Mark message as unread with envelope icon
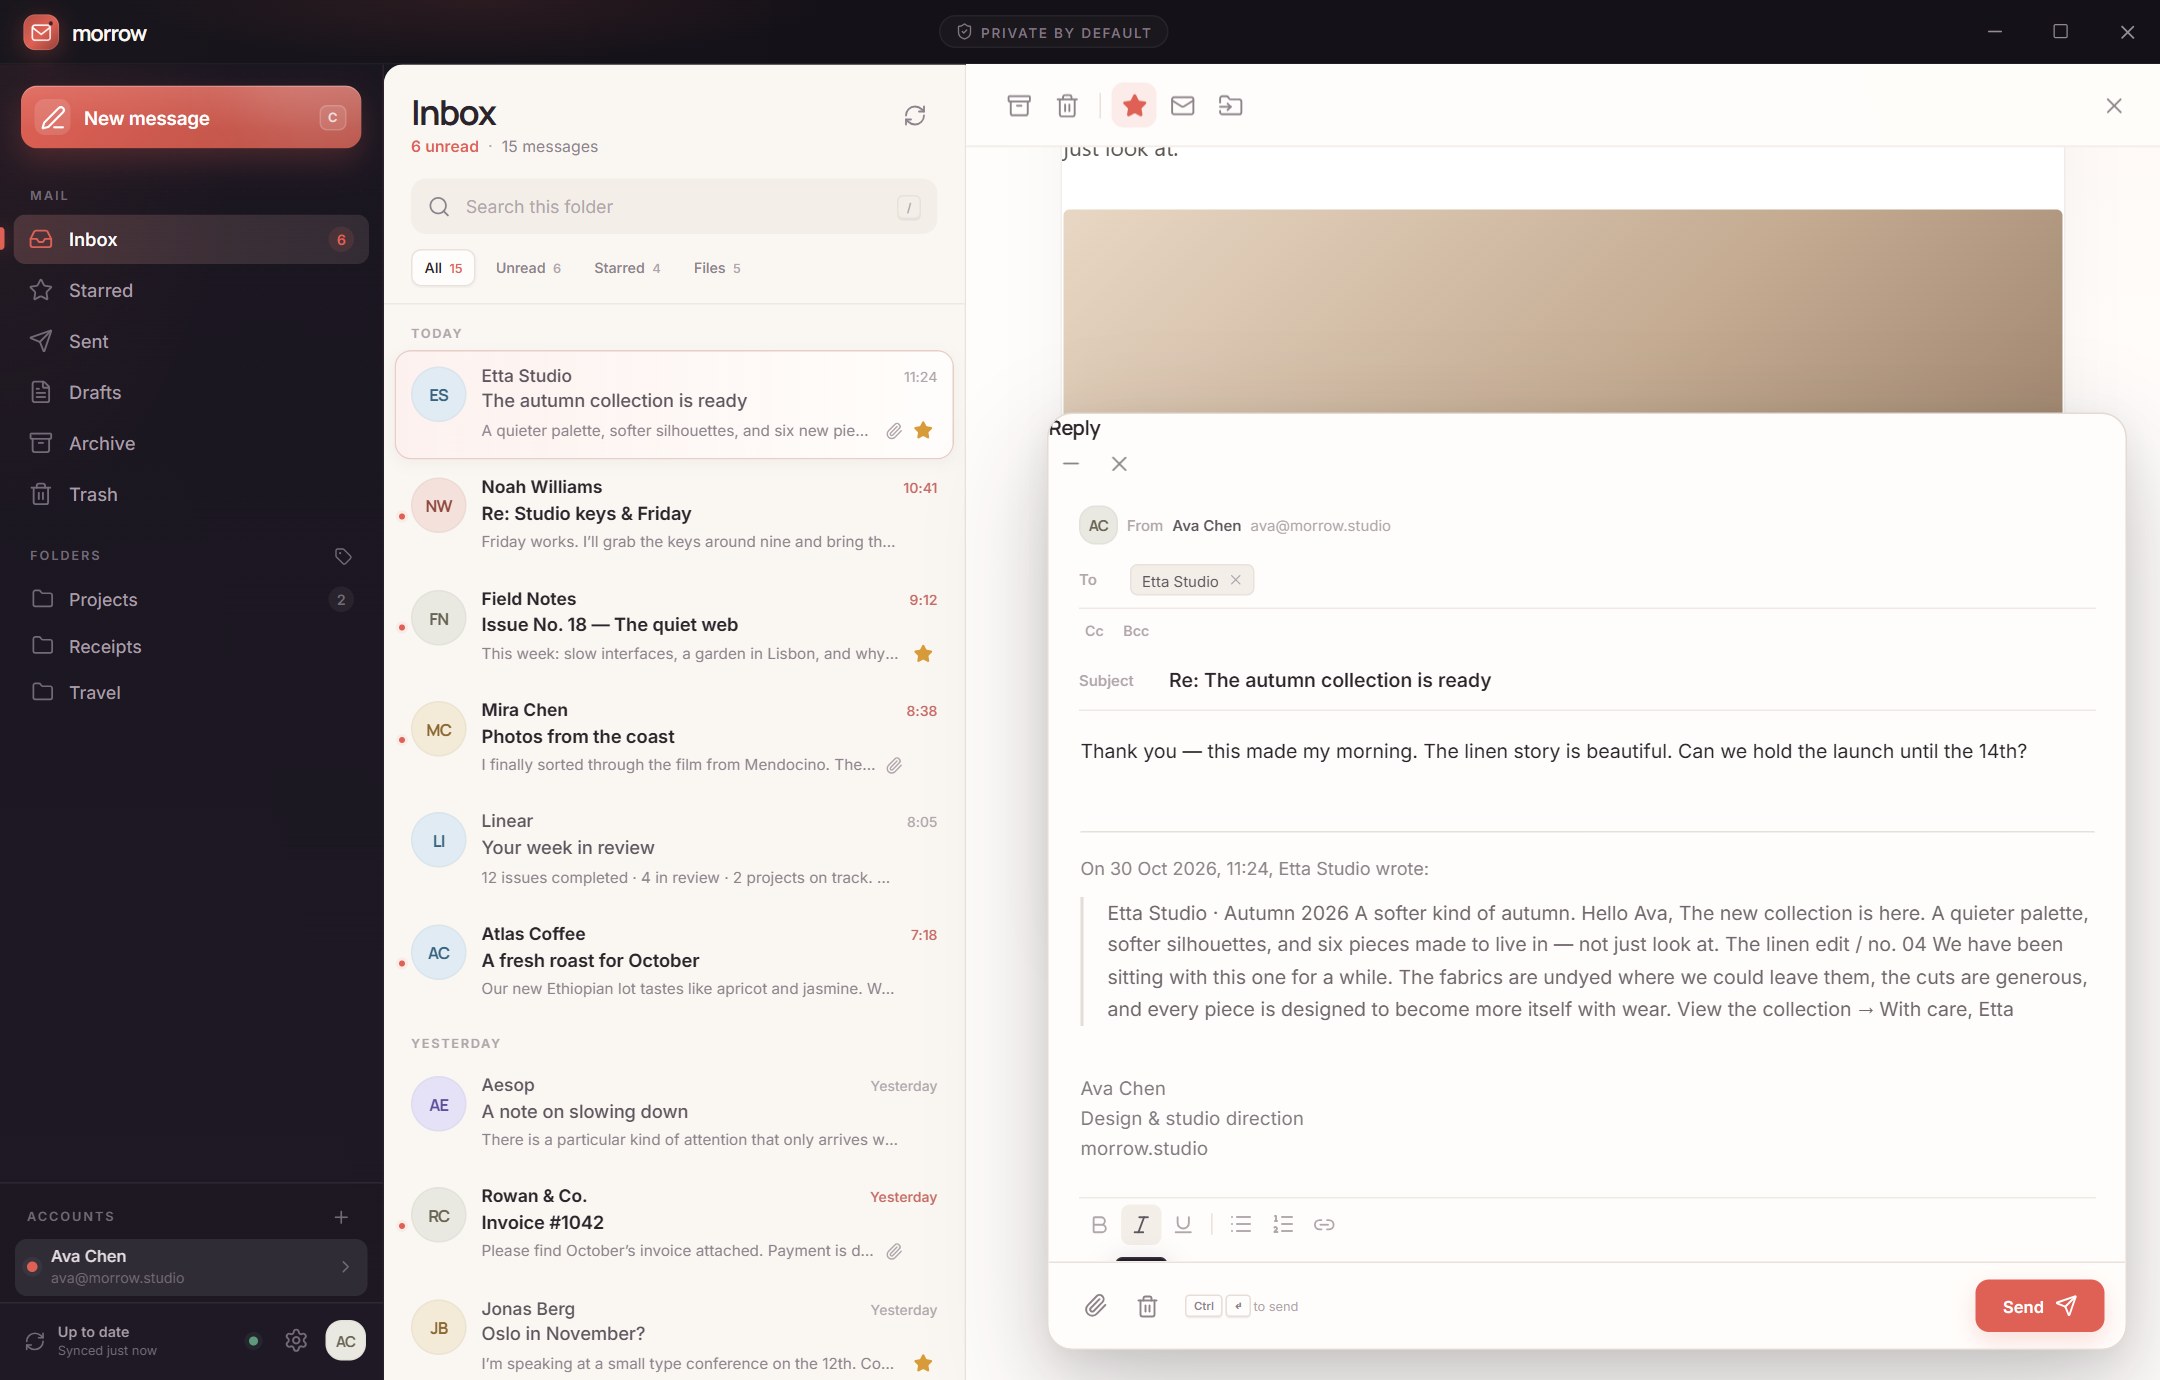2160x1380 pixels. [1182, 105]
